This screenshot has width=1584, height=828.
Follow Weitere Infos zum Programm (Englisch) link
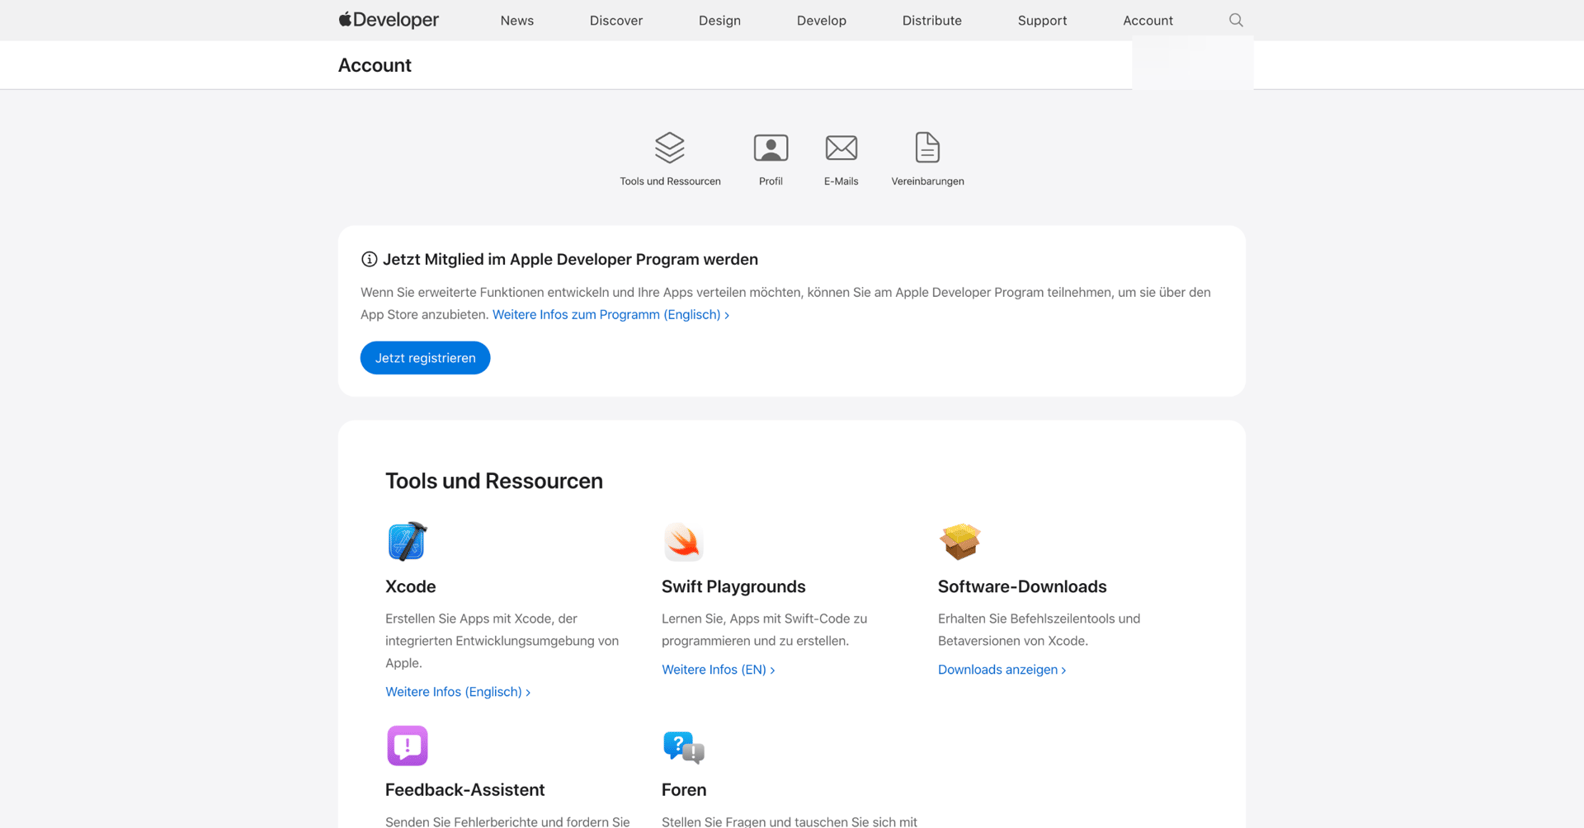pyautogui.click(x=611, y=314)
